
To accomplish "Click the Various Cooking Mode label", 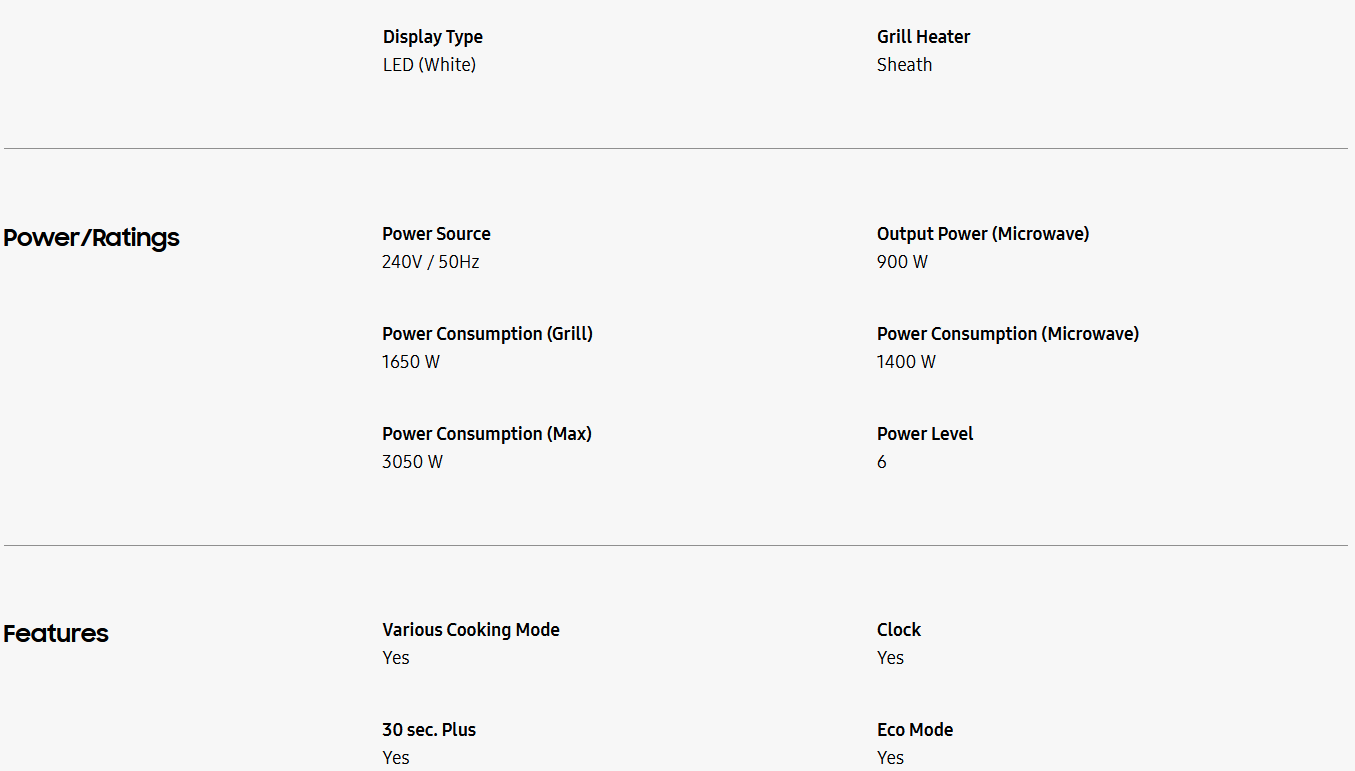I will (470, 630).
